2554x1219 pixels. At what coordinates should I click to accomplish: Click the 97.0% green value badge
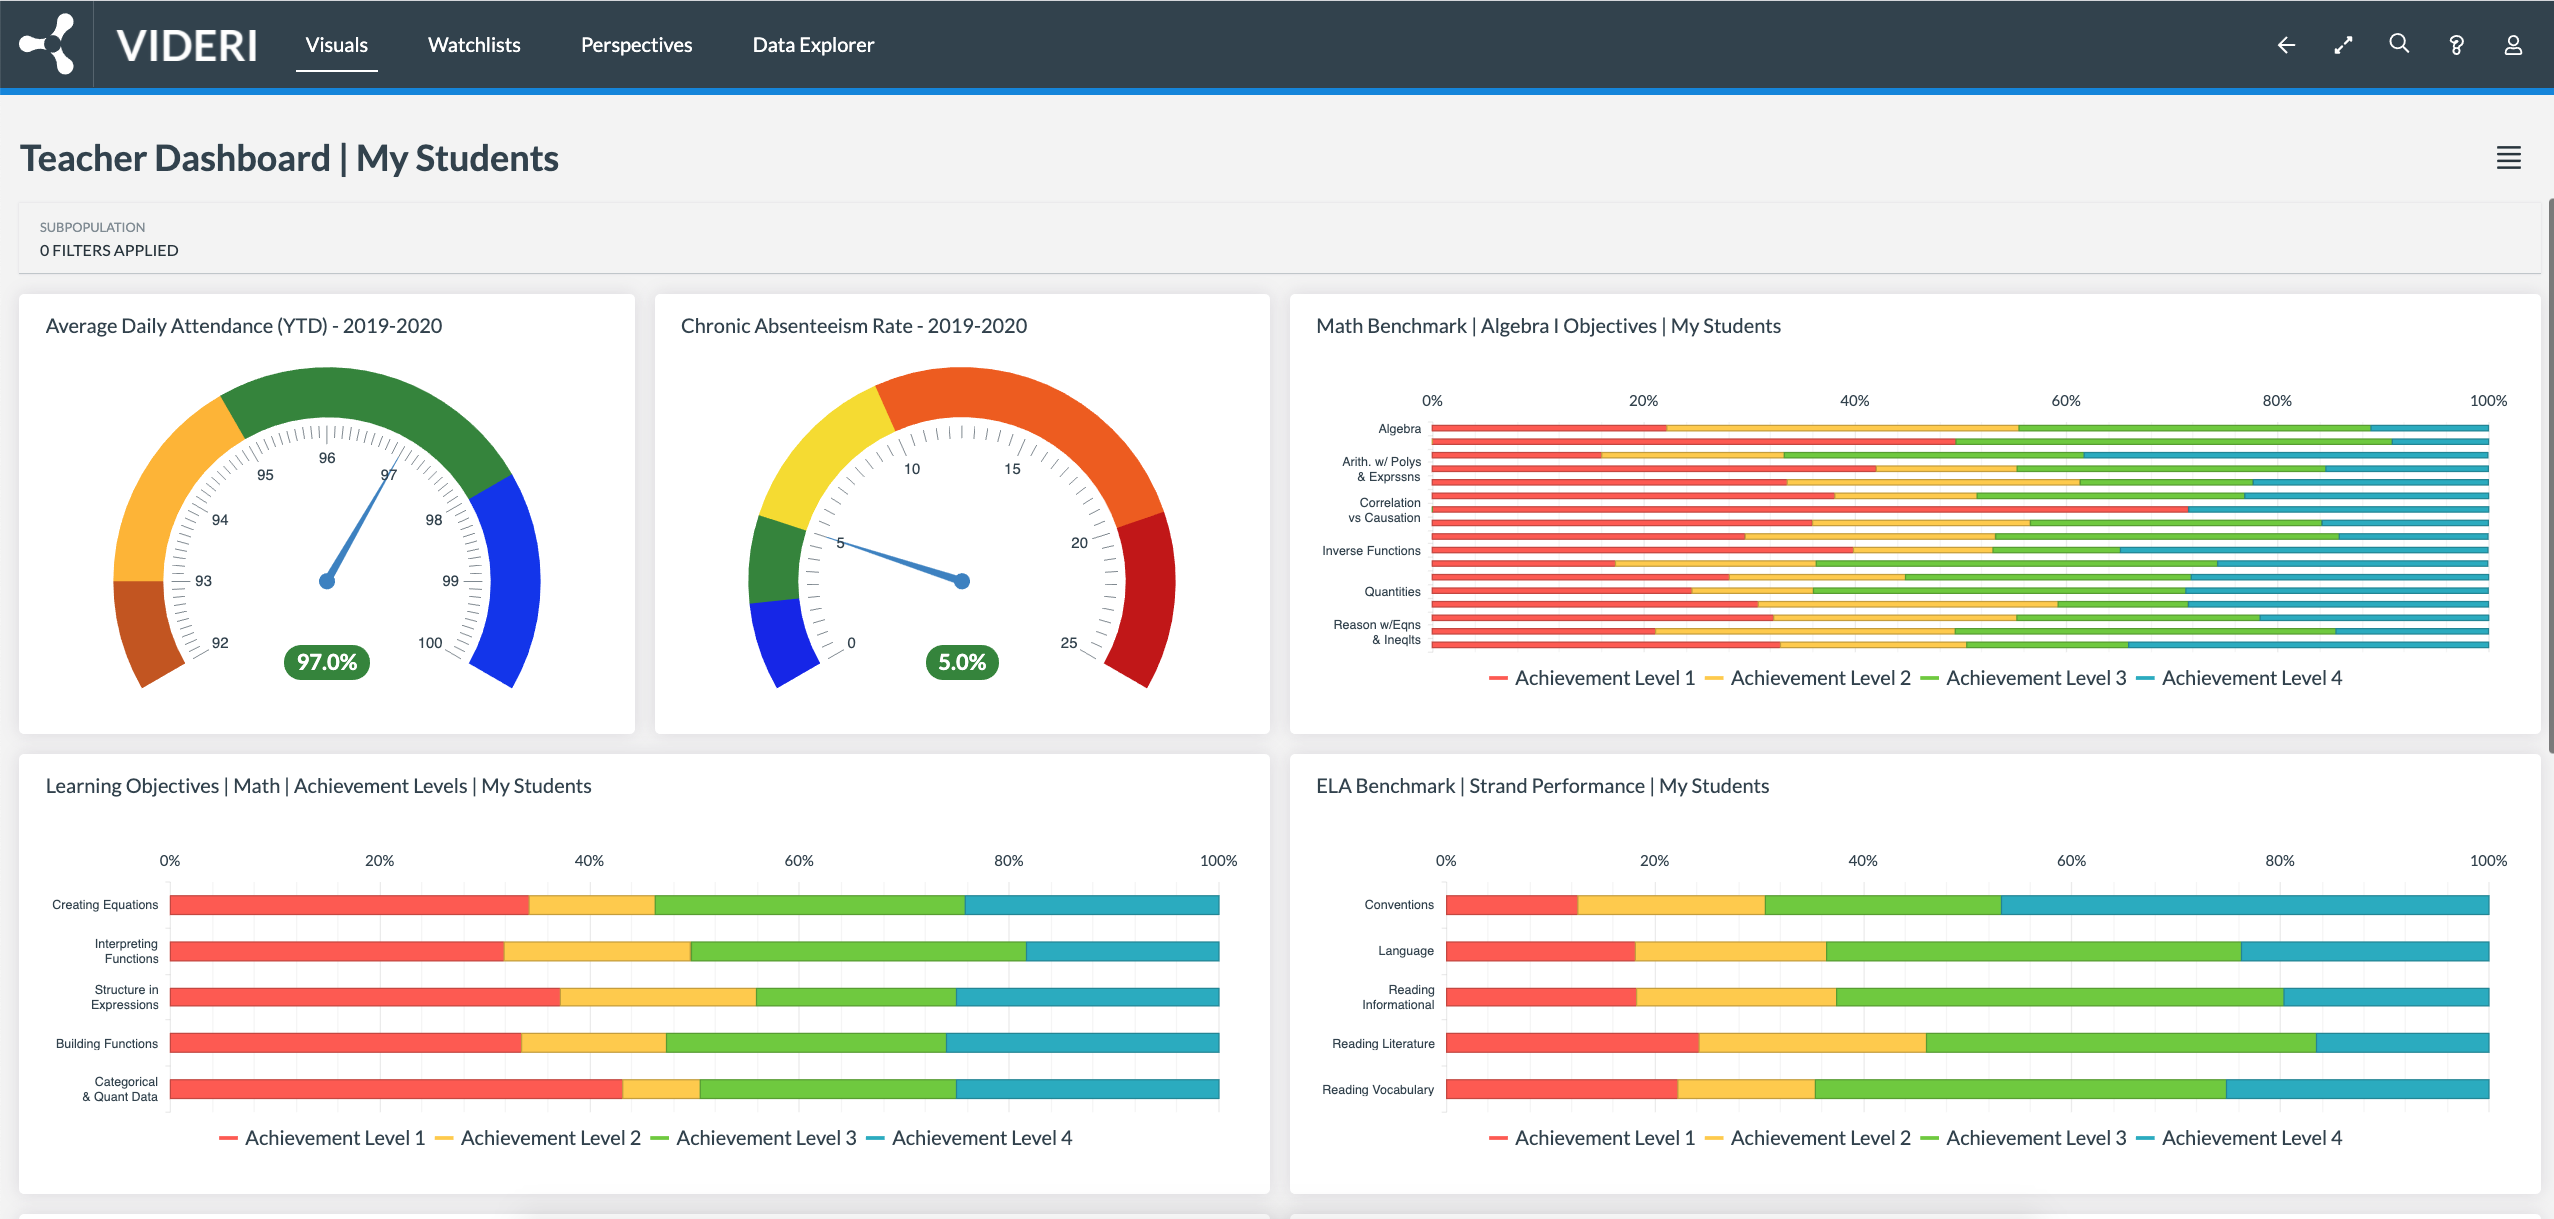[327, 661]
